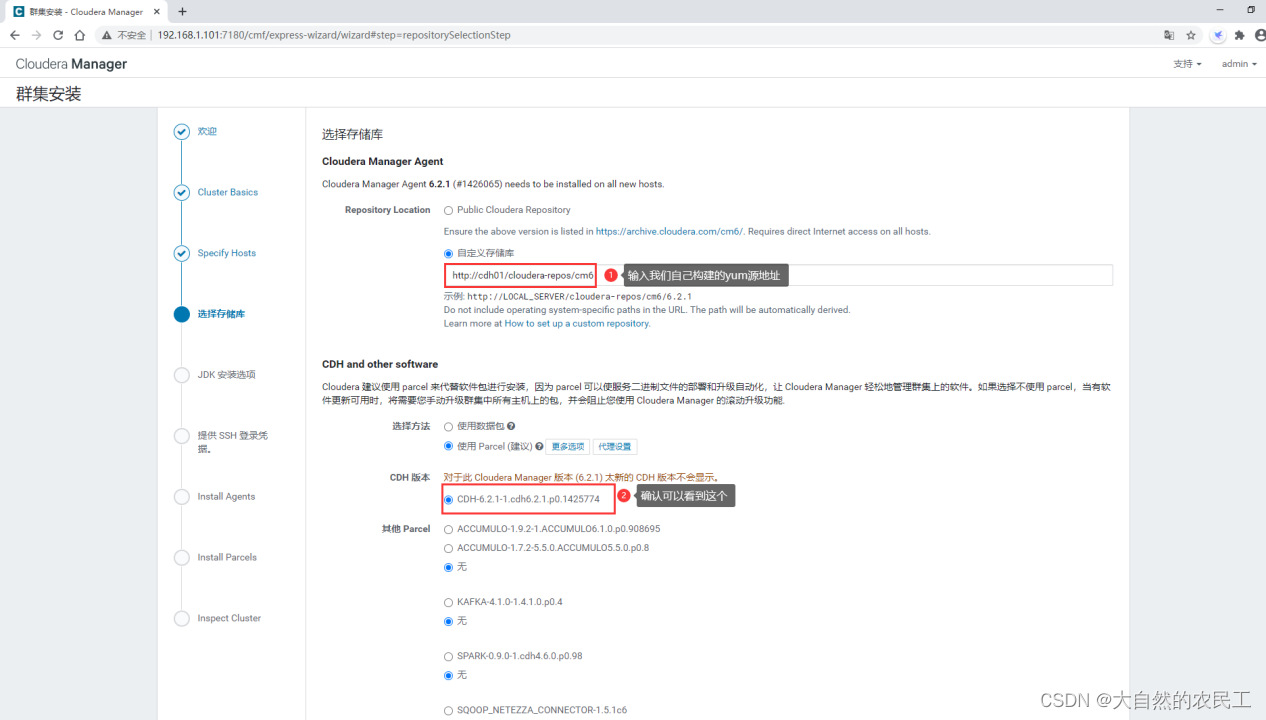Edit the custom repository URL field
The height and width of the screenshot is (720, 1266).
(x=779, y=275)
